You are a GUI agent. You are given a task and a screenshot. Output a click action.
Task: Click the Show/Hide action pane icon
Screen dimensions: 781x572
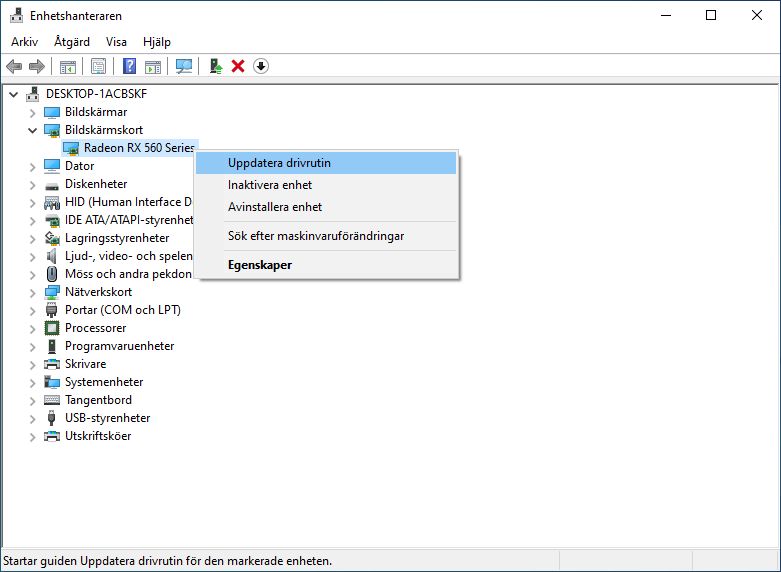point(153,66)
